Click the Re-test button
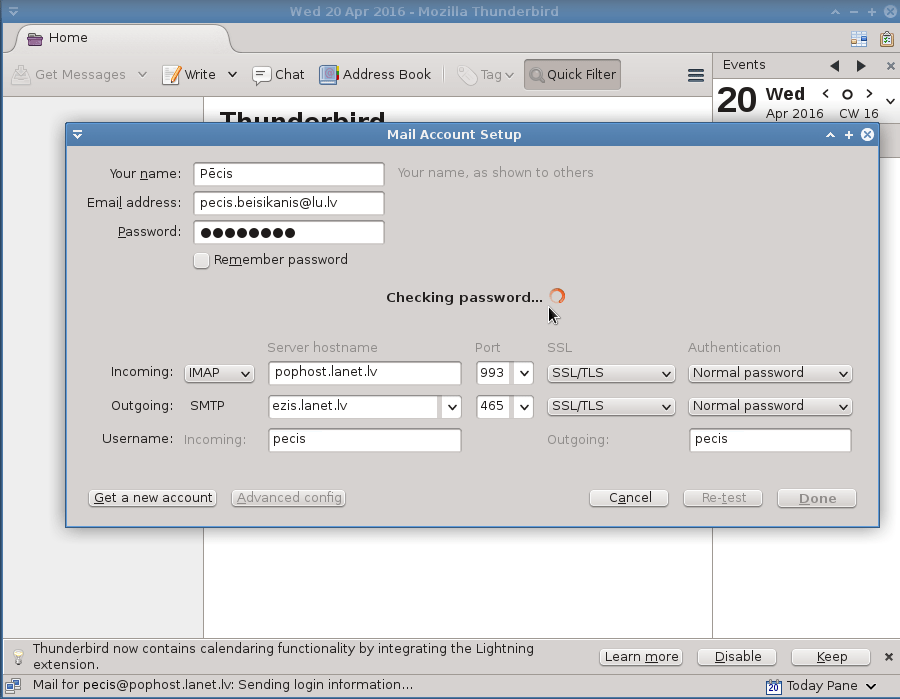900x699 pixels. [x=723, y=498]
